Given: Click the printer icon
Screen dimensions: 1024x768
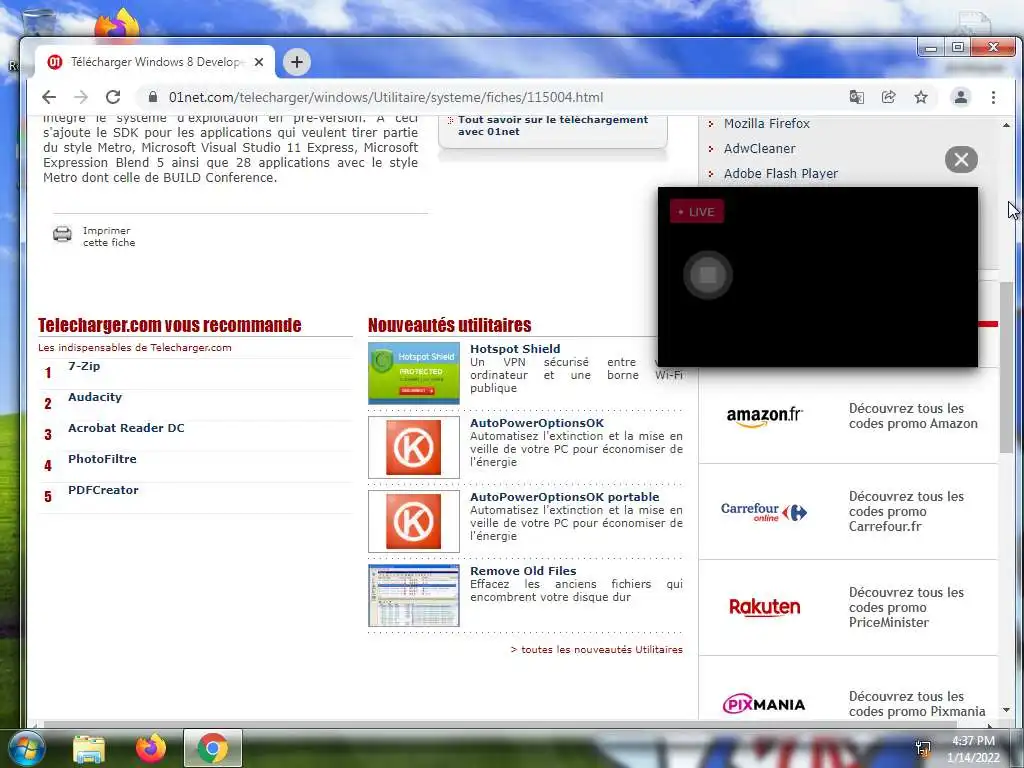Looking at the screenshot, I should coord(62,234).
